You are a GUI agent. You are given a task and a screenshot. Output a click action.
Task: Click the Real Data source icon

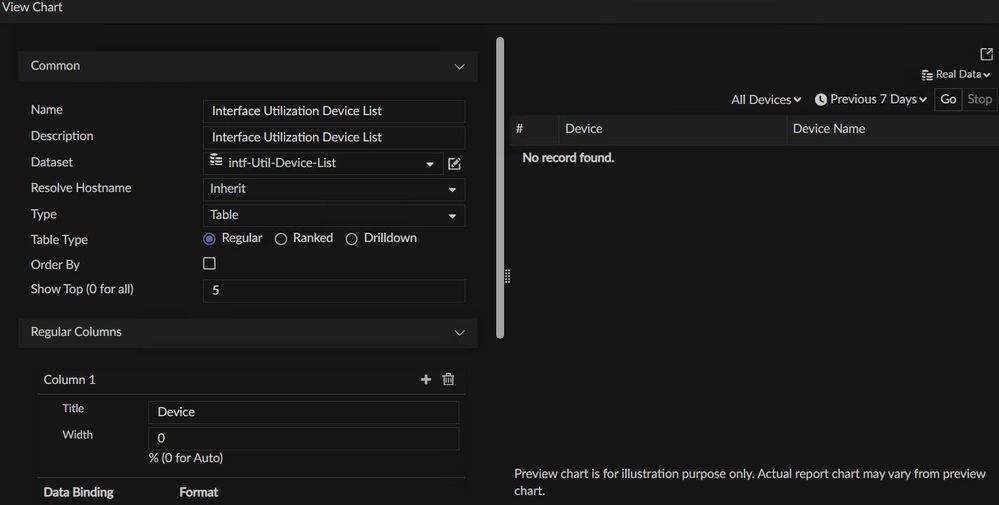click(927, 75)
